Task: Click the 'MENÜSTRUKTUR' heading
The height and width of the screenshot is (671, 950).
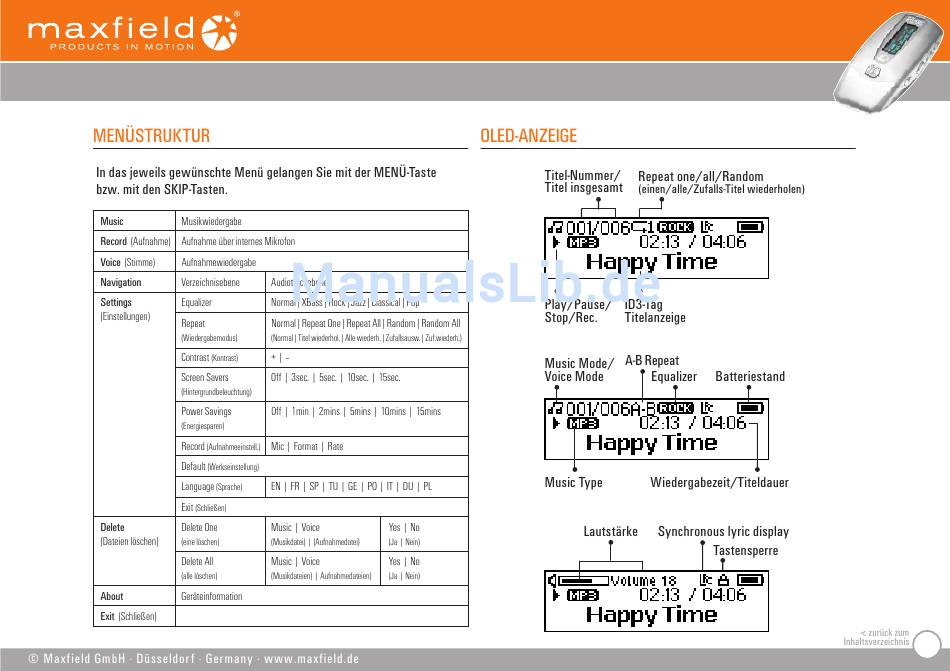Action: pyautogui.click(x=151, y=136)
